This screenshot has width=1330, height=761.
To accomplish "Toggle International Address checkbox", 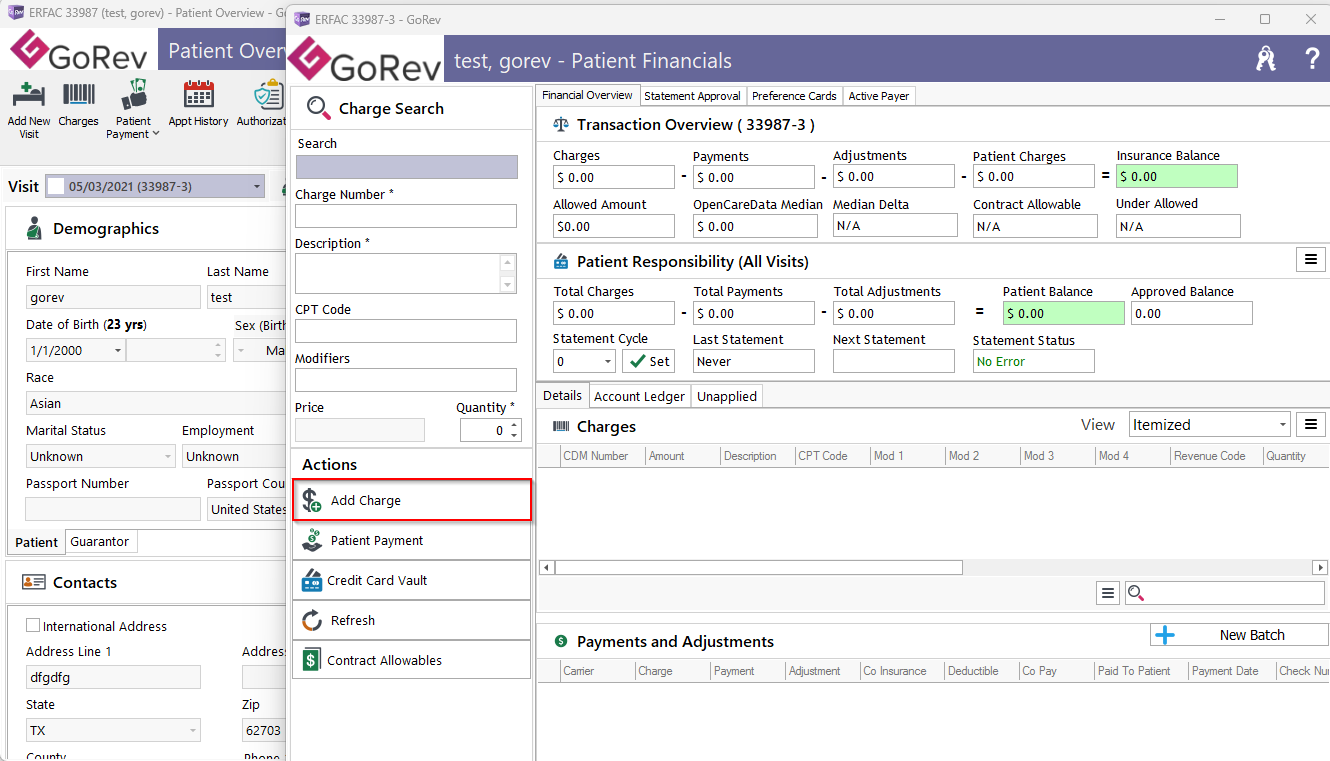I will point(33,626).
